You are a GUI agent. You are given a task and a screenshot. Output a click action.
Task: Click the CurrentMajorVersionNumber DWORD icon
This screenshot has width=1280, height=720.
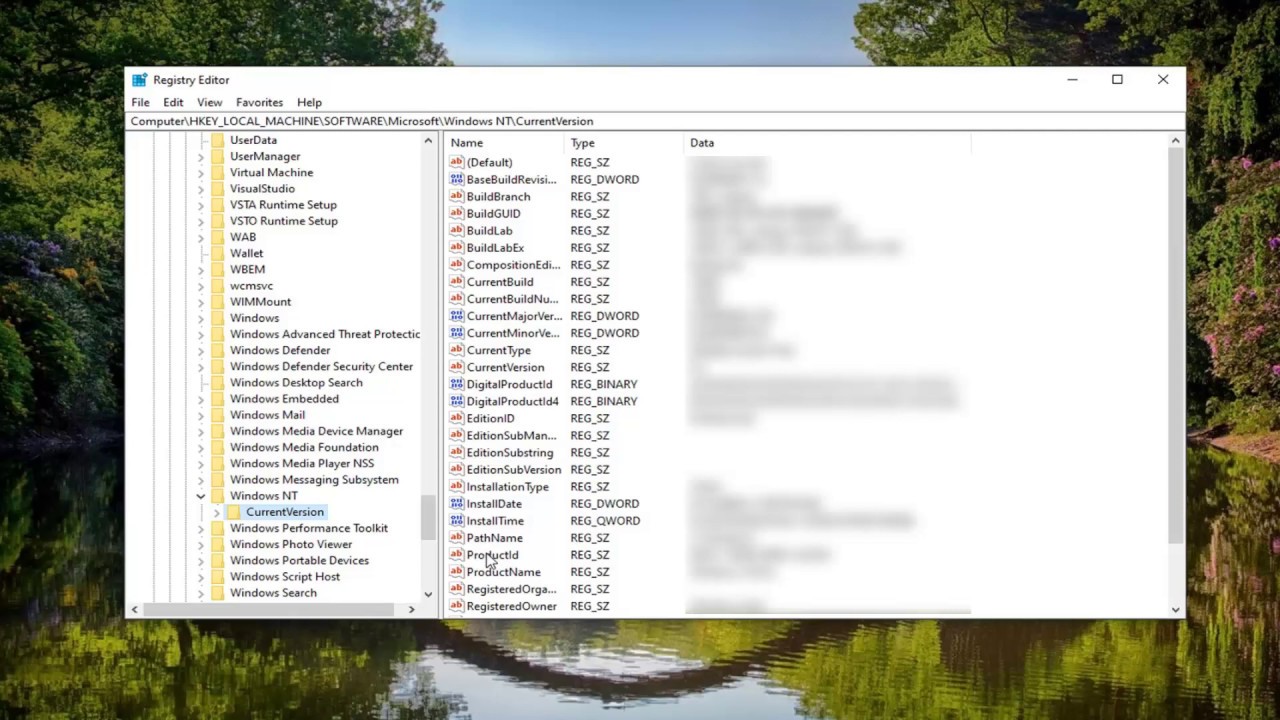coord(457,315)
